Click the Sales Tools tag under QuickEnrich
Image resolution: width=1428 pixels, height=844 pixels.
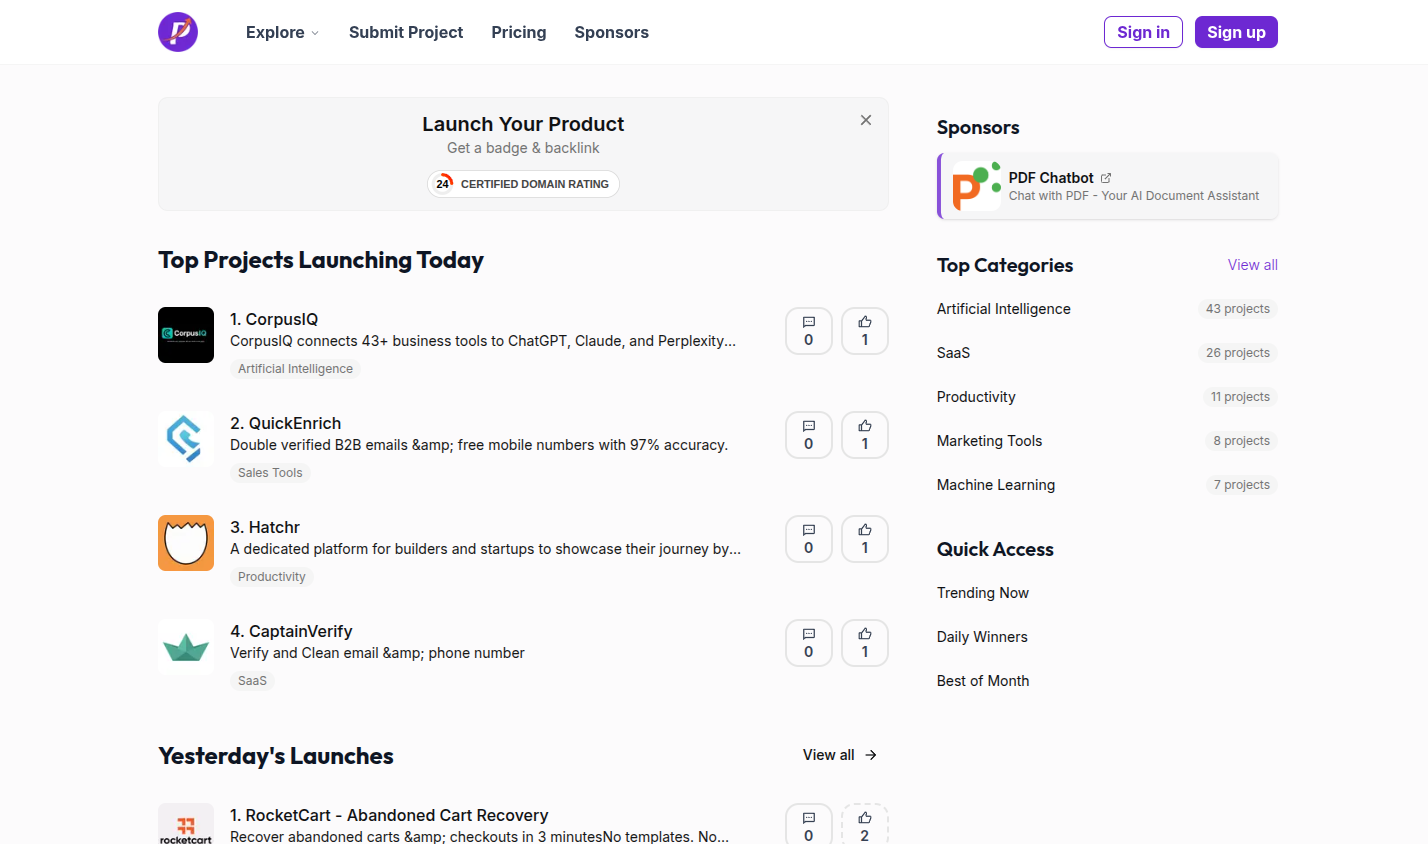point(270,473)
